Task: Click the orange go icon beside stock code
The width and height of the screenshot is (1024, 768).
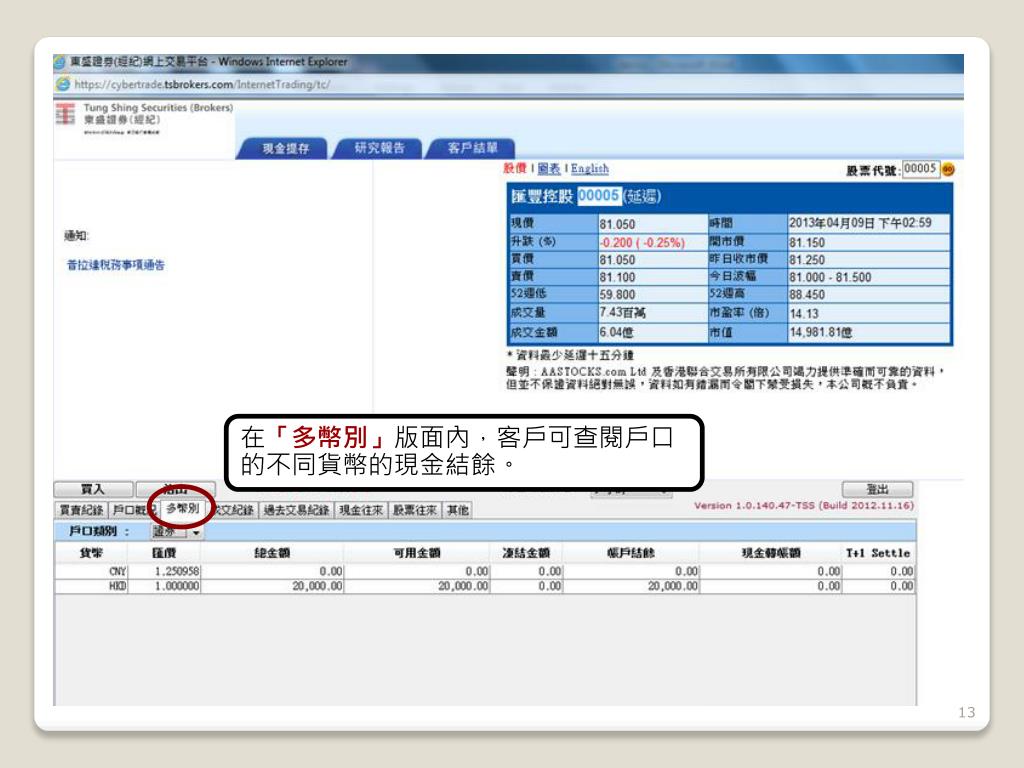Action: pyautogui.click(x=948, y=170)
